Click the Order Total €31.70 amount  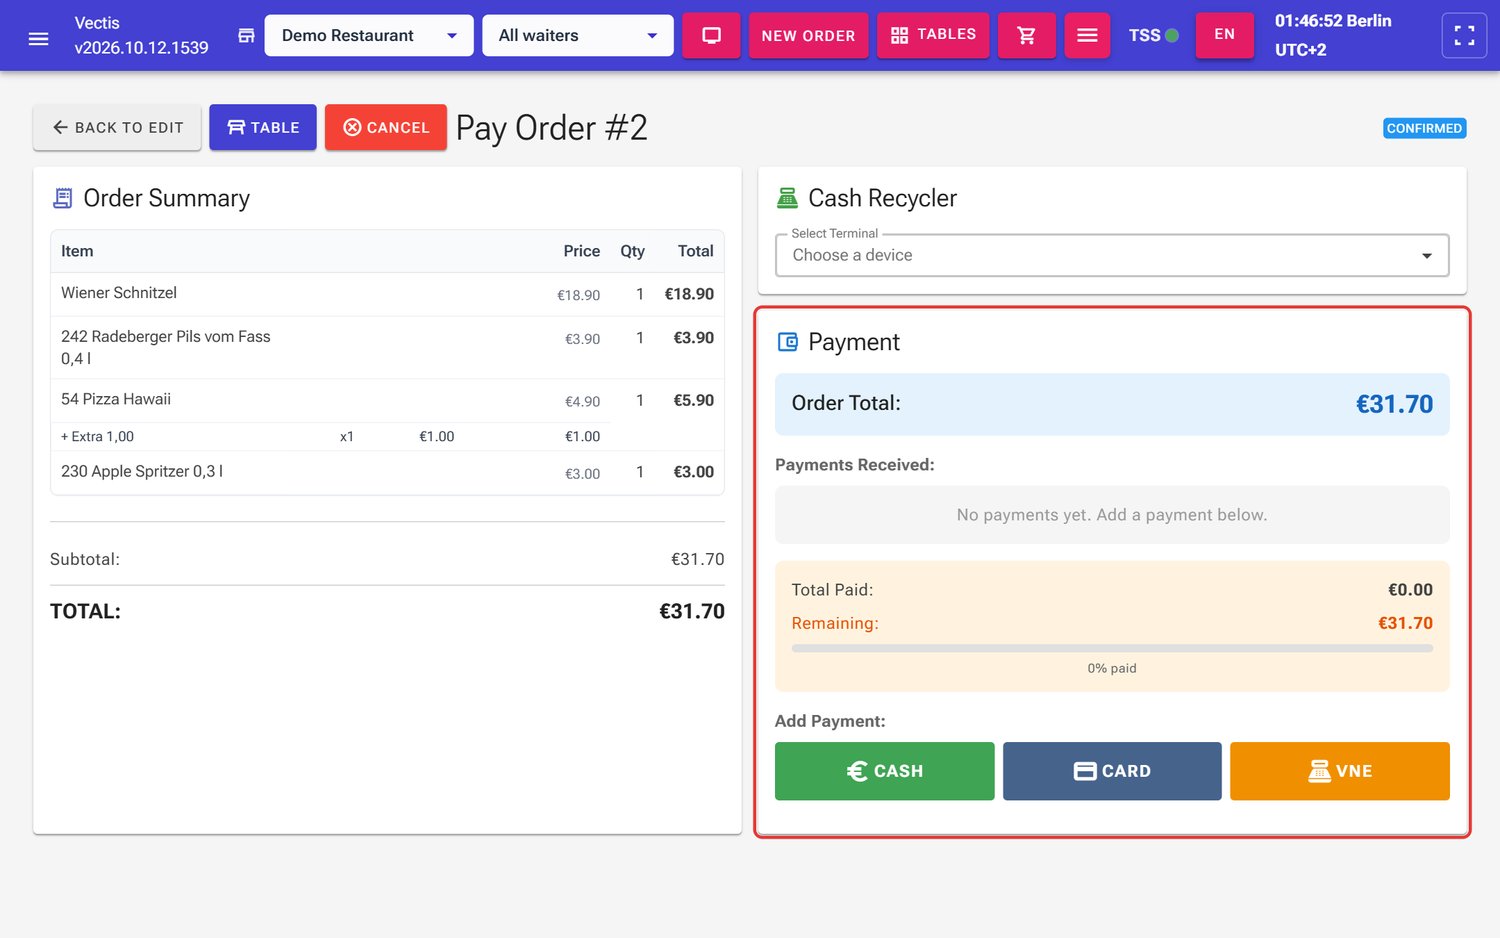(1394, 404)
